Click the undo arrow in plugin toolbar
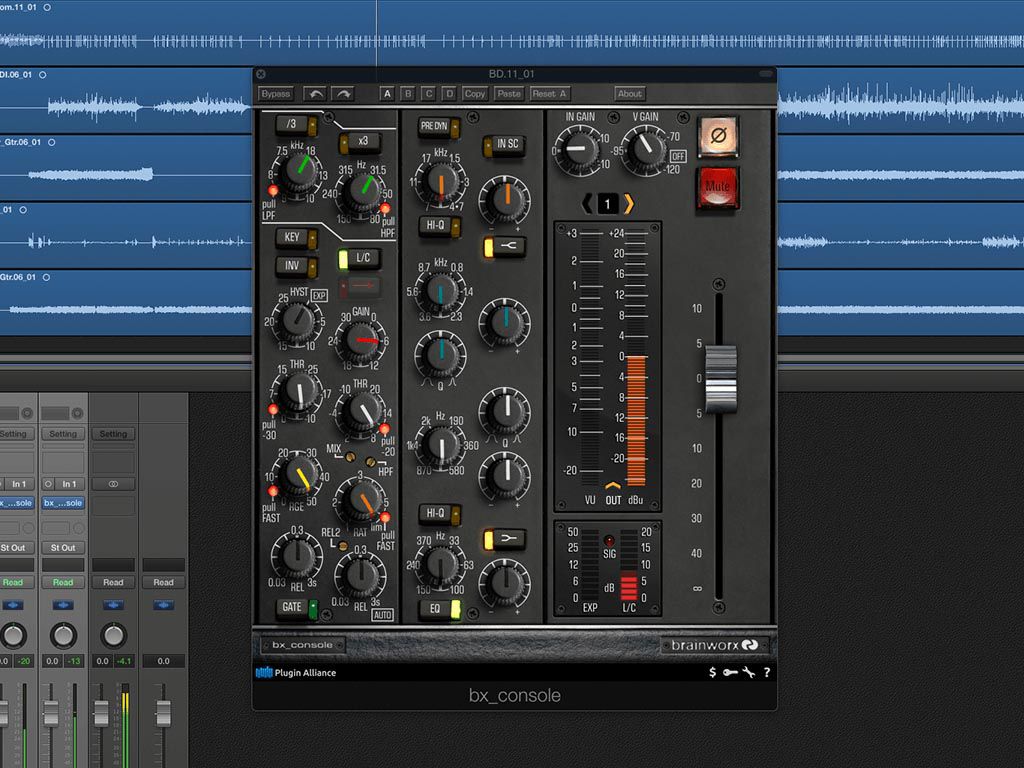The width and height of the screenshot is (1024, 768). (x=315, y=94)
